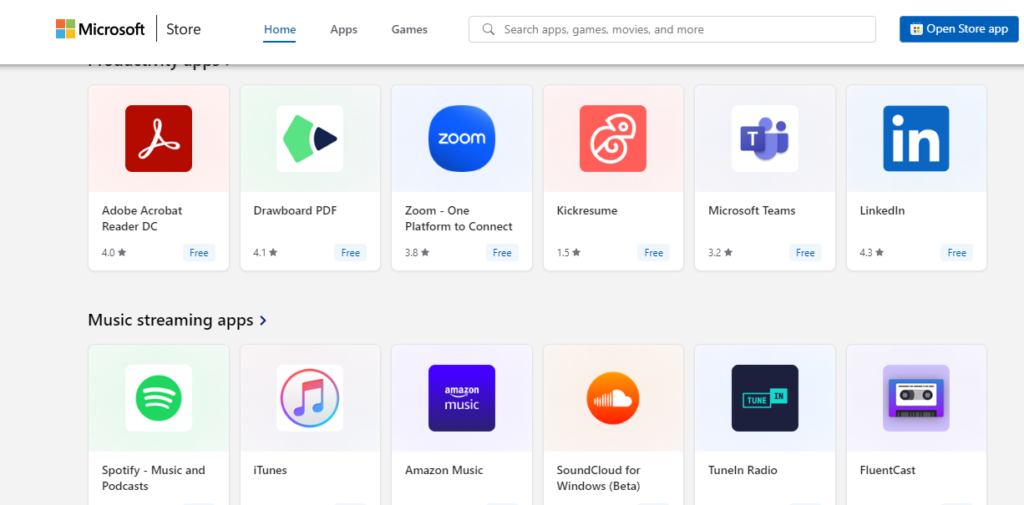Click the FluentCast title text
The image size is (1024, 505).
(888, 470)
